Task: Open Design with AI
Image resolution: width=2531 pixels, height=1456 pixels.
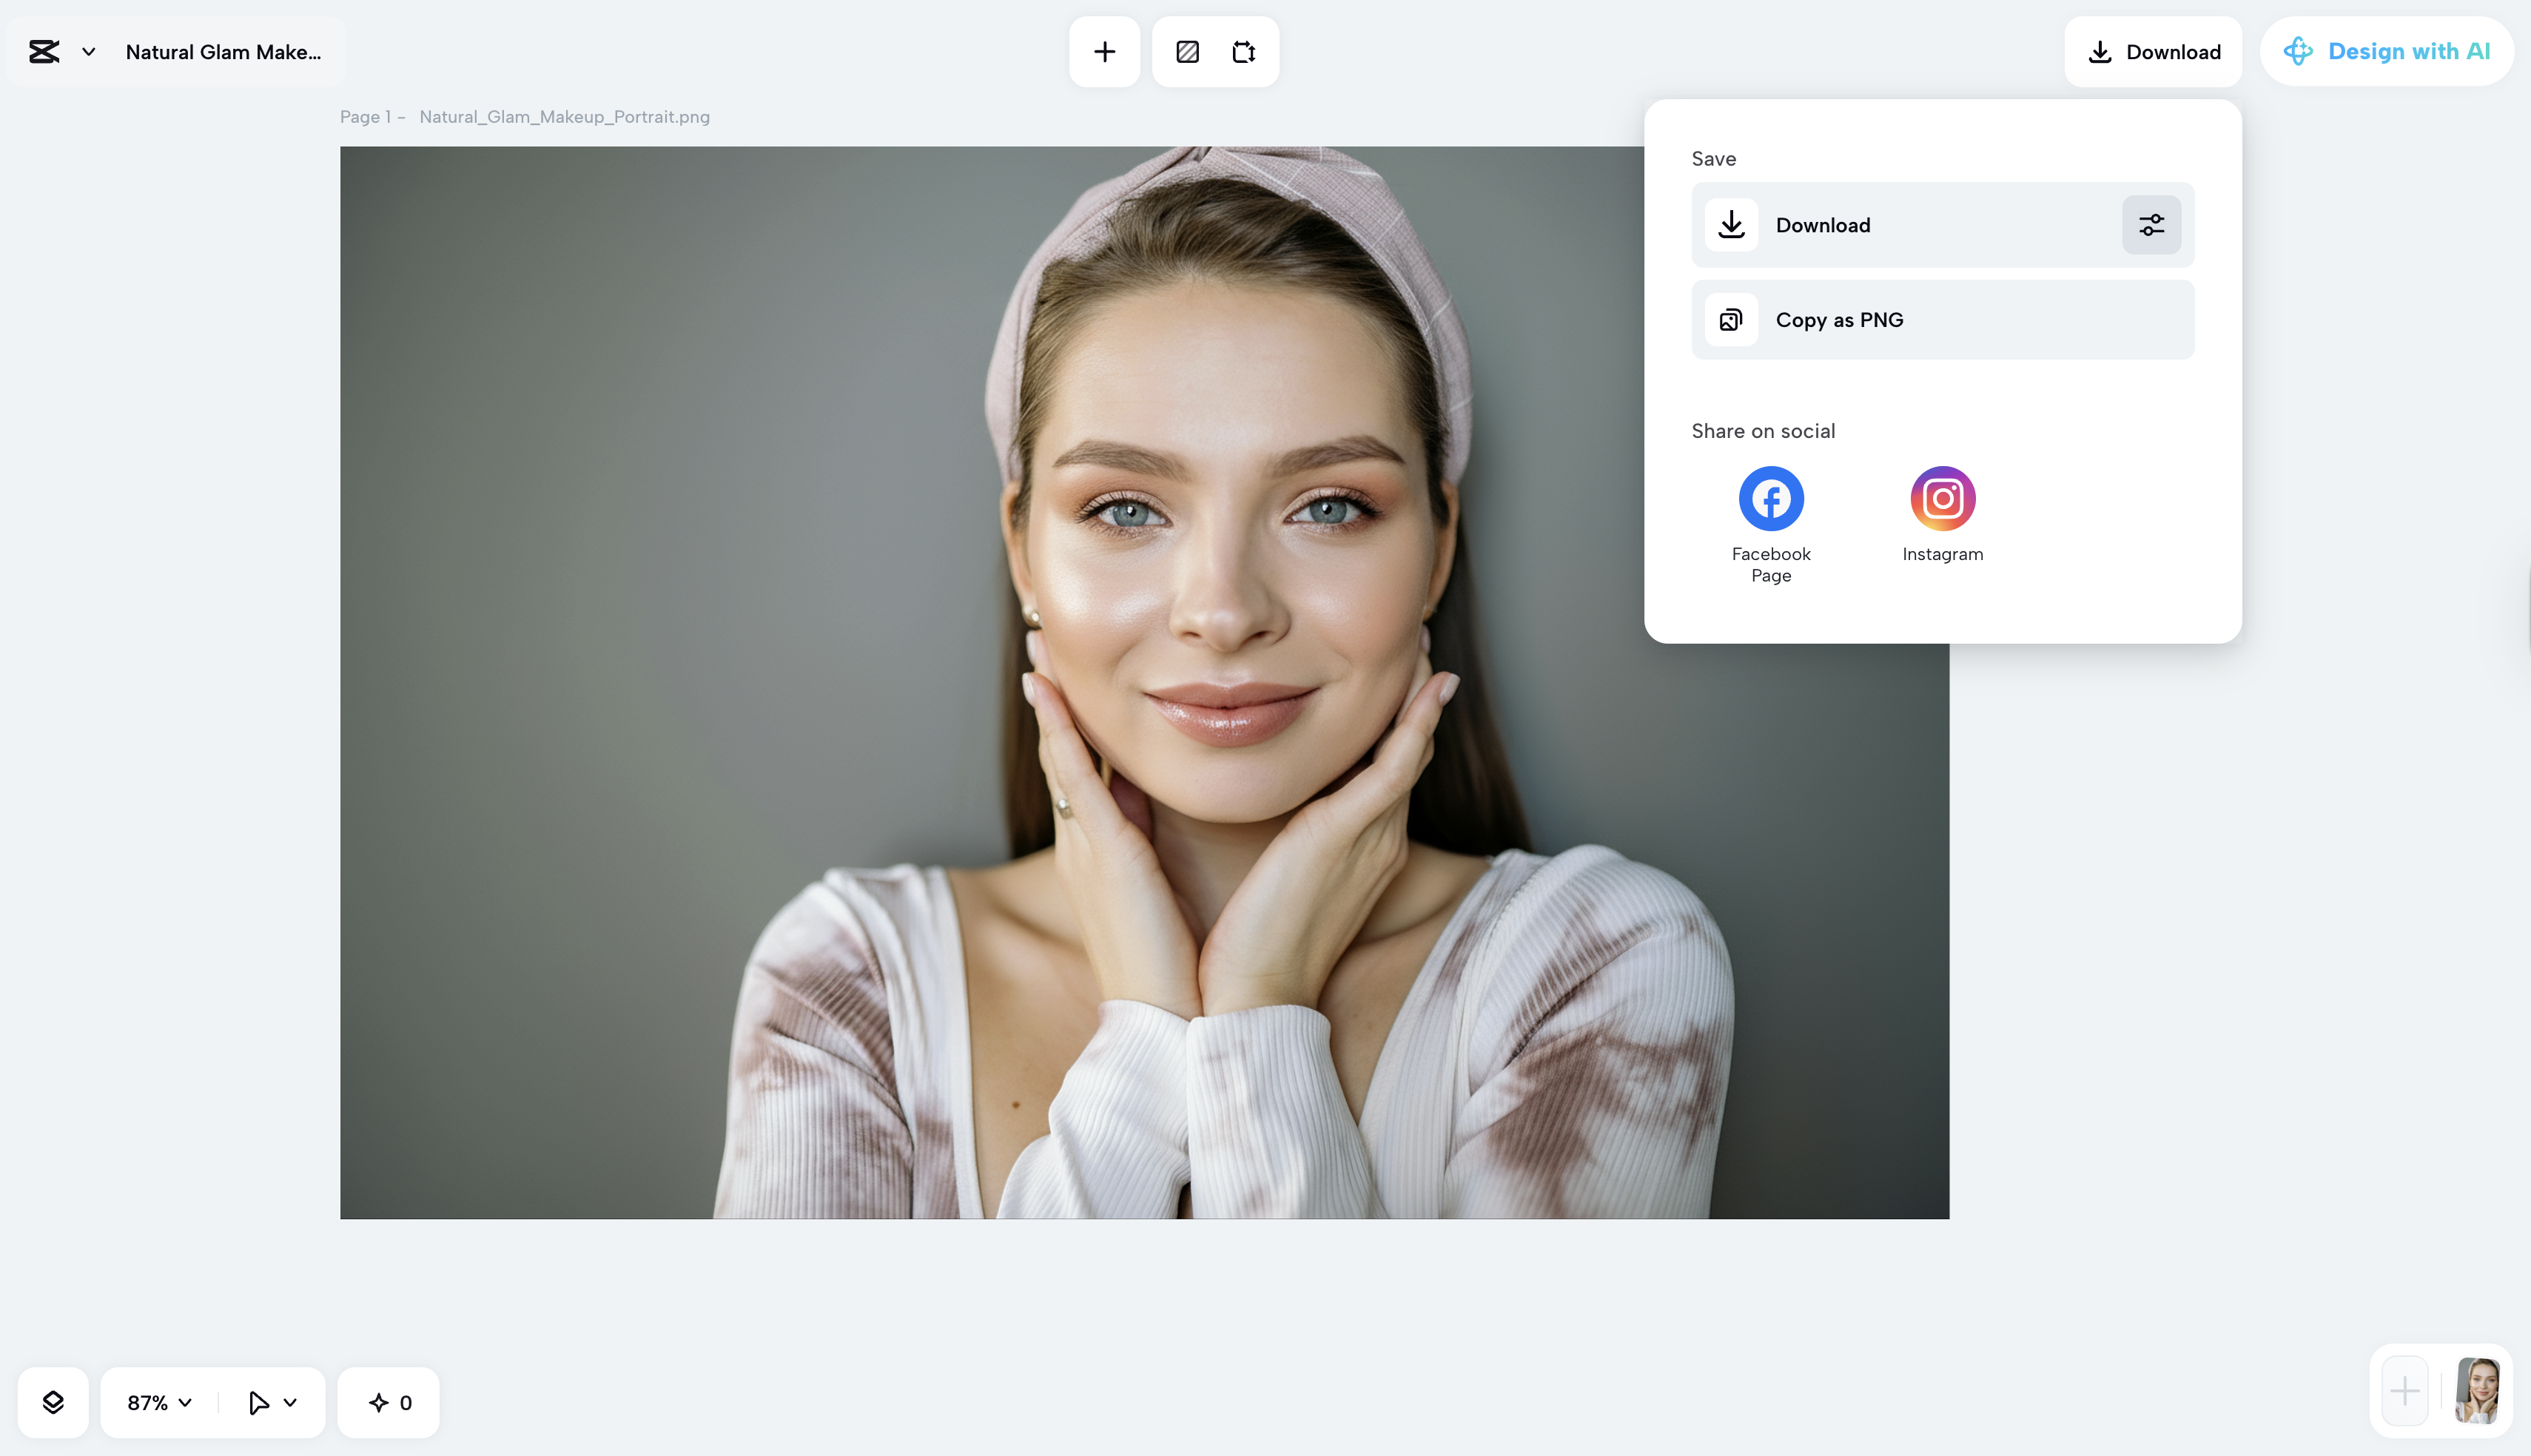Action: click(2387, 51)
